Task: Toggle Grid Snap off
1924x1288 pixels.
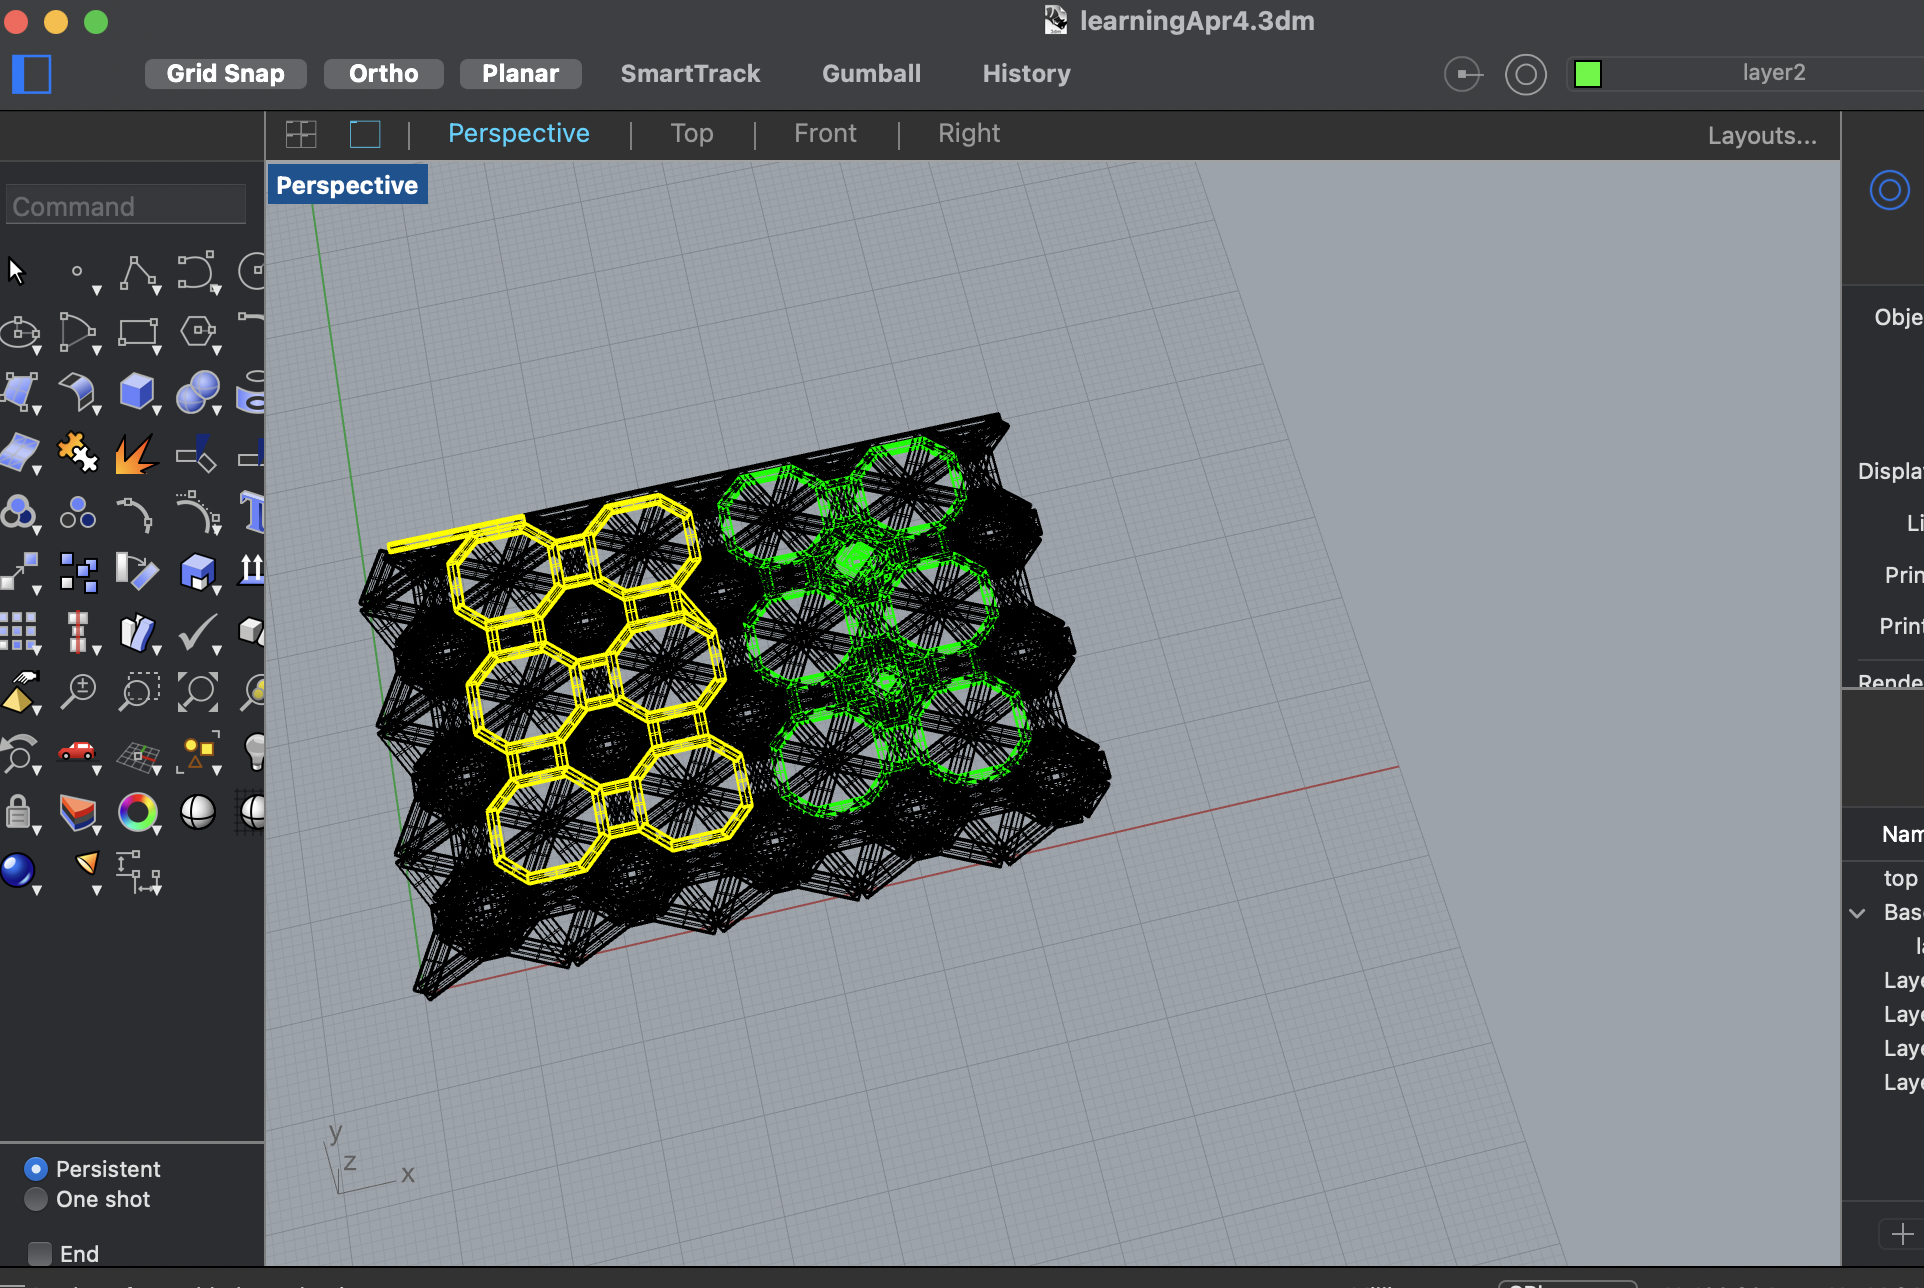Action: pyautogui.click(x=225, y=74)
